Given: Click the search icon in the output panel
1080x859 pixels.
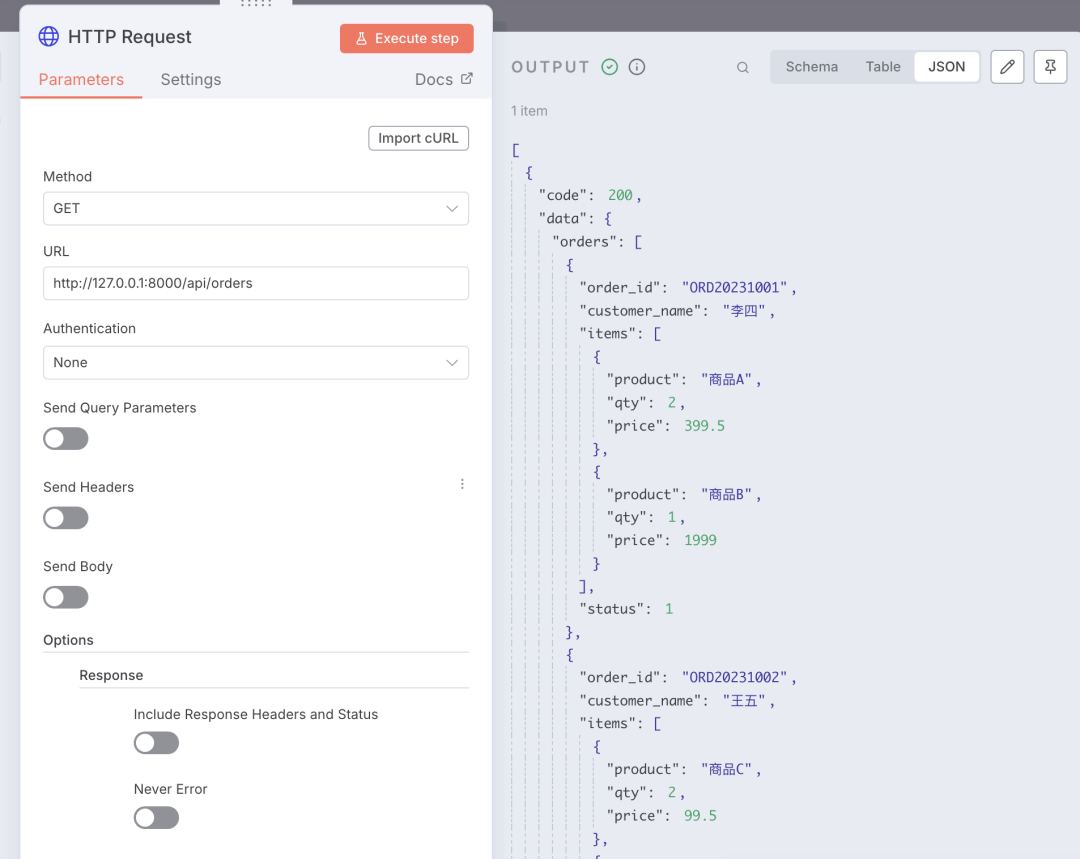Looking at the screenshot, I should coord(743,68).
